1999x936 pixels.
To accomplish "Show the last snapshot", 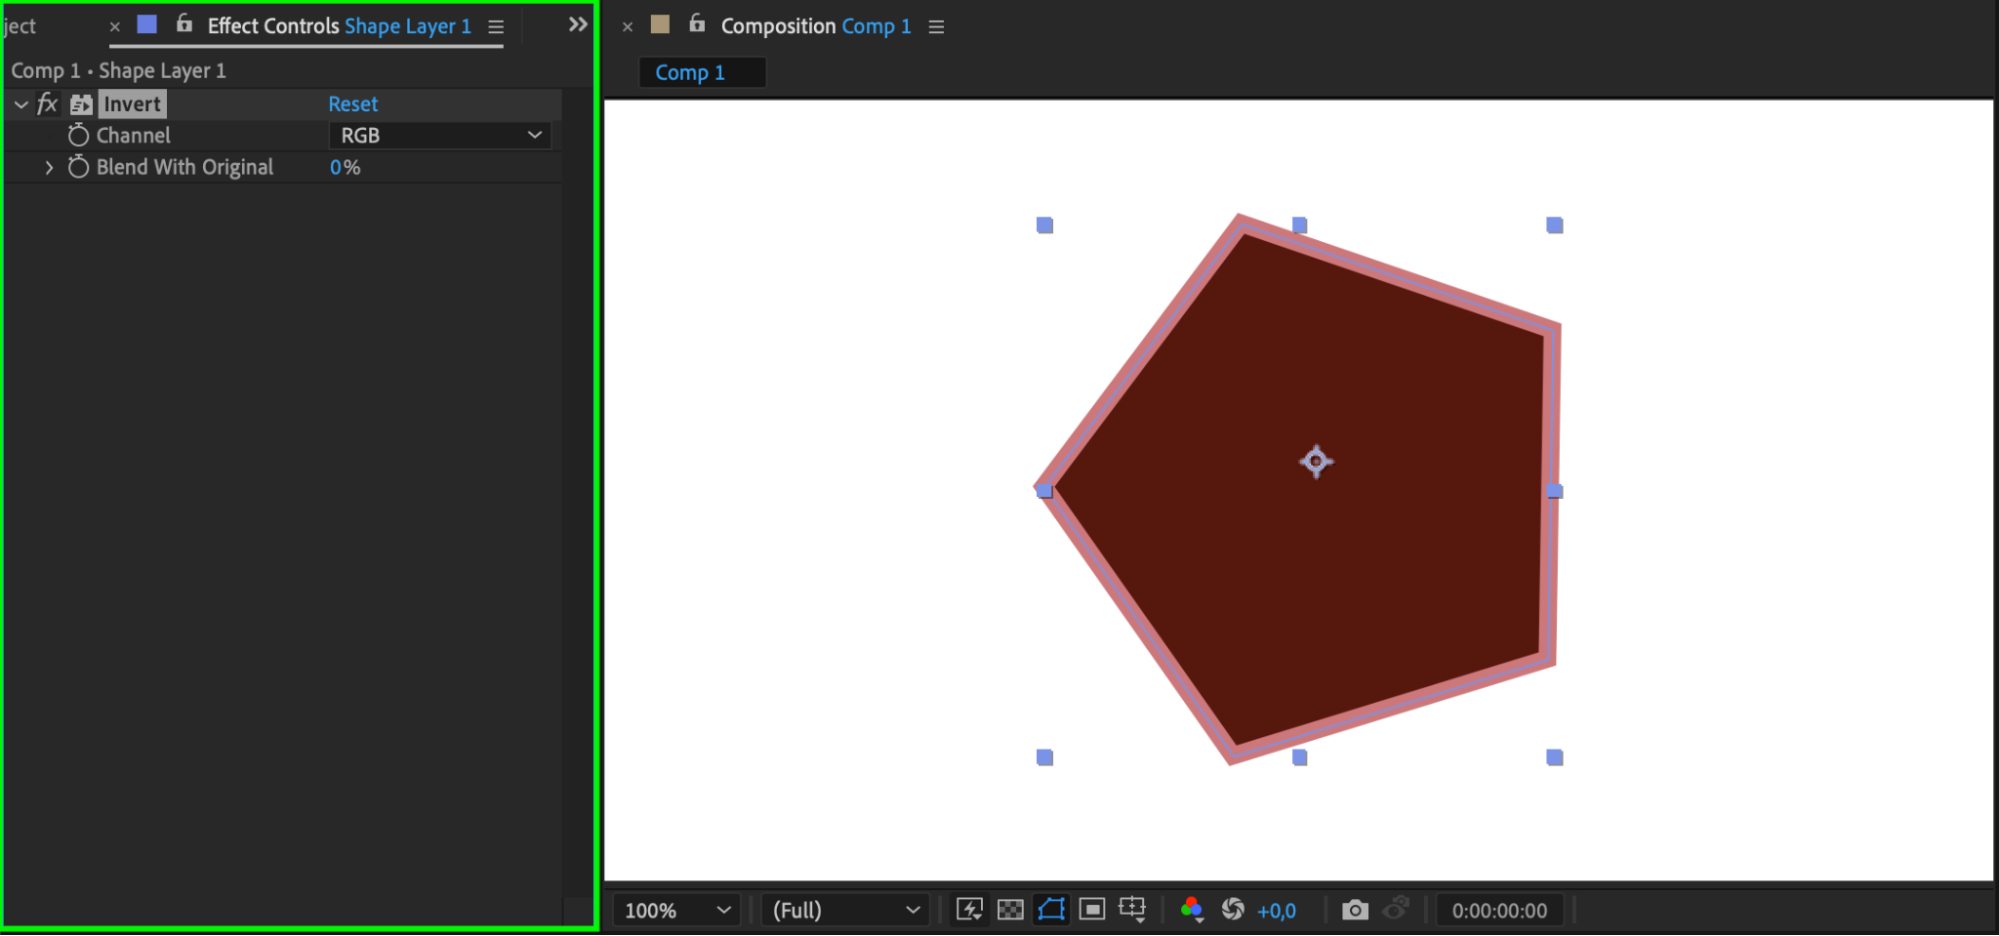I will pos(1396,909).
